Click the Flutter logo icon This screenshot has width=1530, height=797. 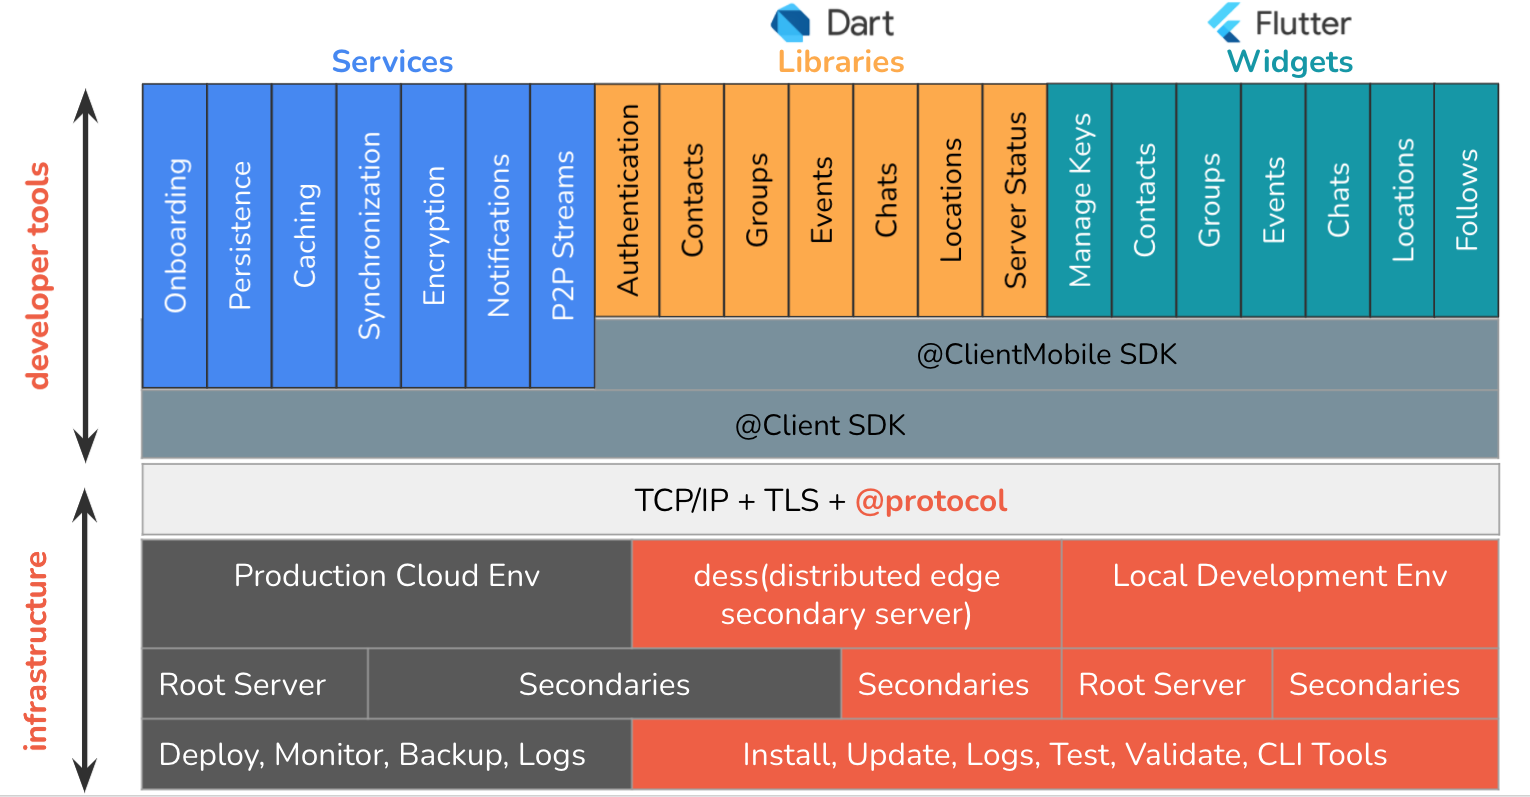coord(1225,22)
